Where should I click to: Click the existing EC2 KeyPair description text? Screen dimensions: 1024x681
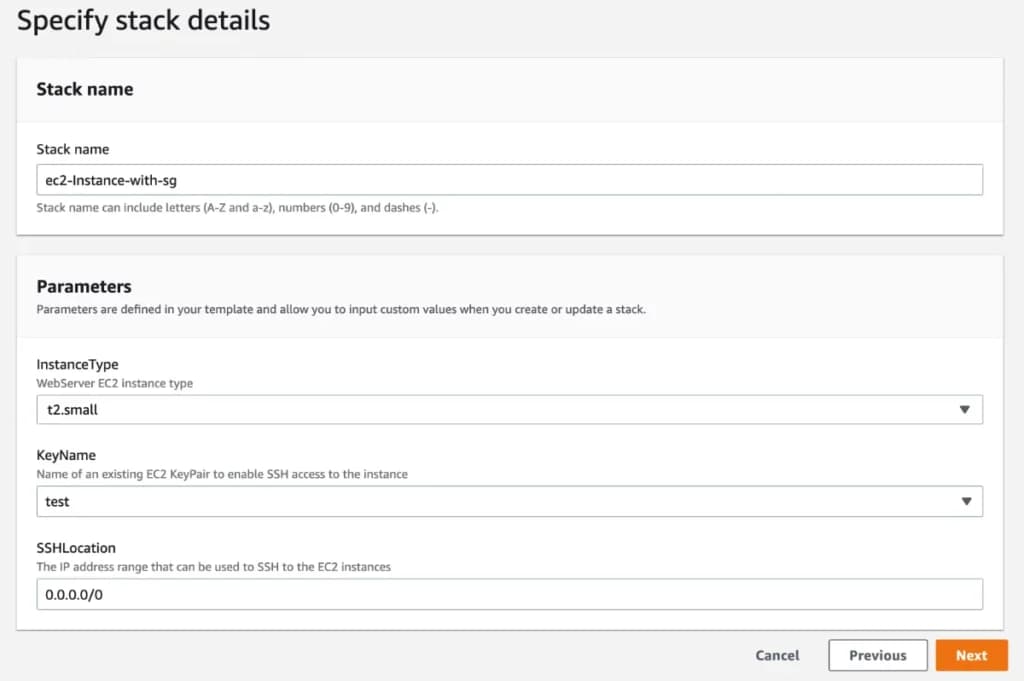[x=222, y=474]
